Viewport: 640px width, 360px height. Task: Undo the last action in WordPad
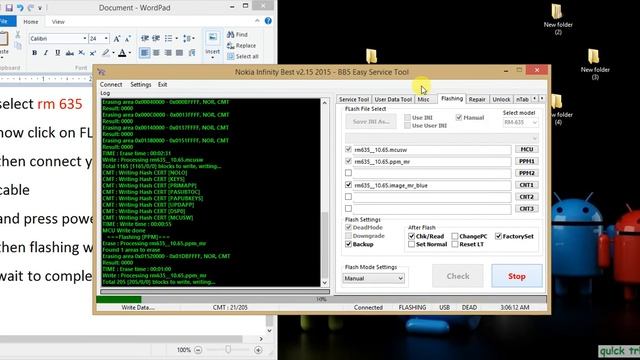[x=20, y=8]
